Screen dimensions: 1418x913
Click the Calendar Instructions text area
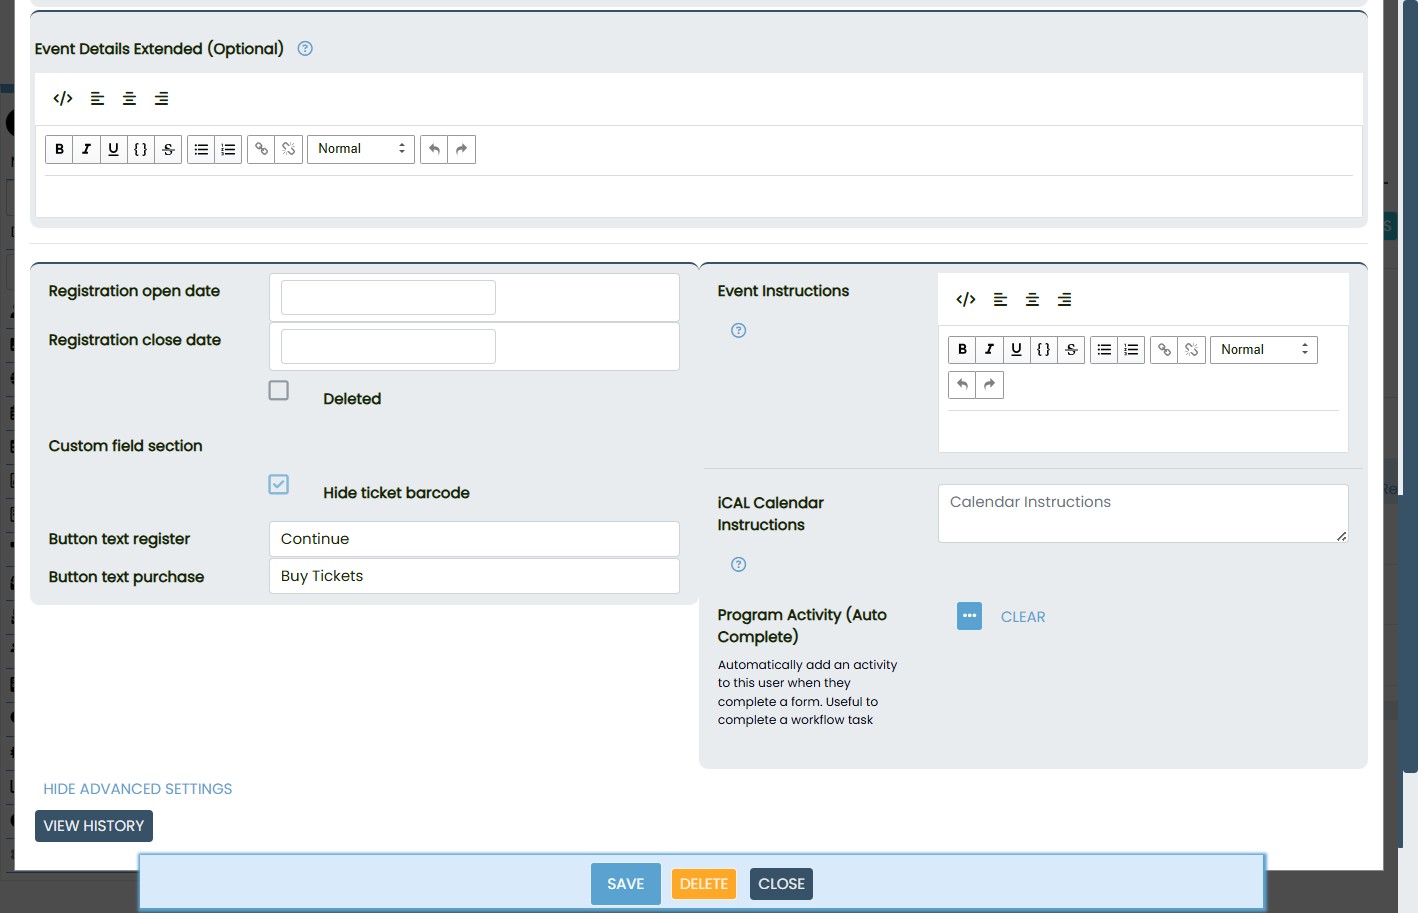point(1142,513)
